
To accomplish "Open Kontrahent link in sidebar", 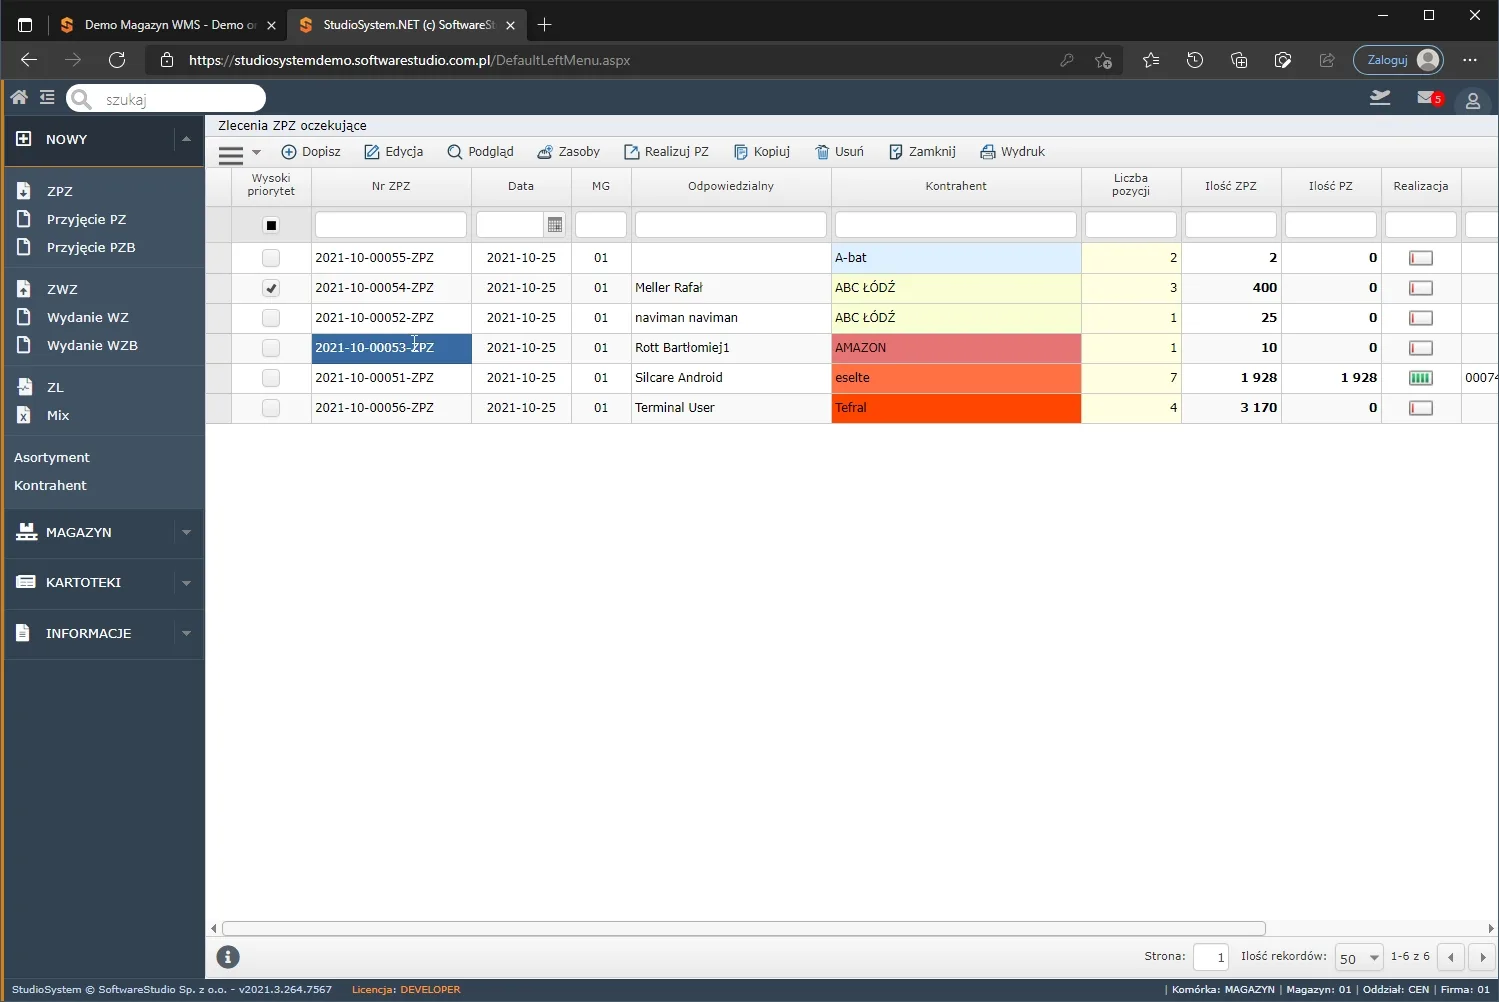I will tap(50, 485).
